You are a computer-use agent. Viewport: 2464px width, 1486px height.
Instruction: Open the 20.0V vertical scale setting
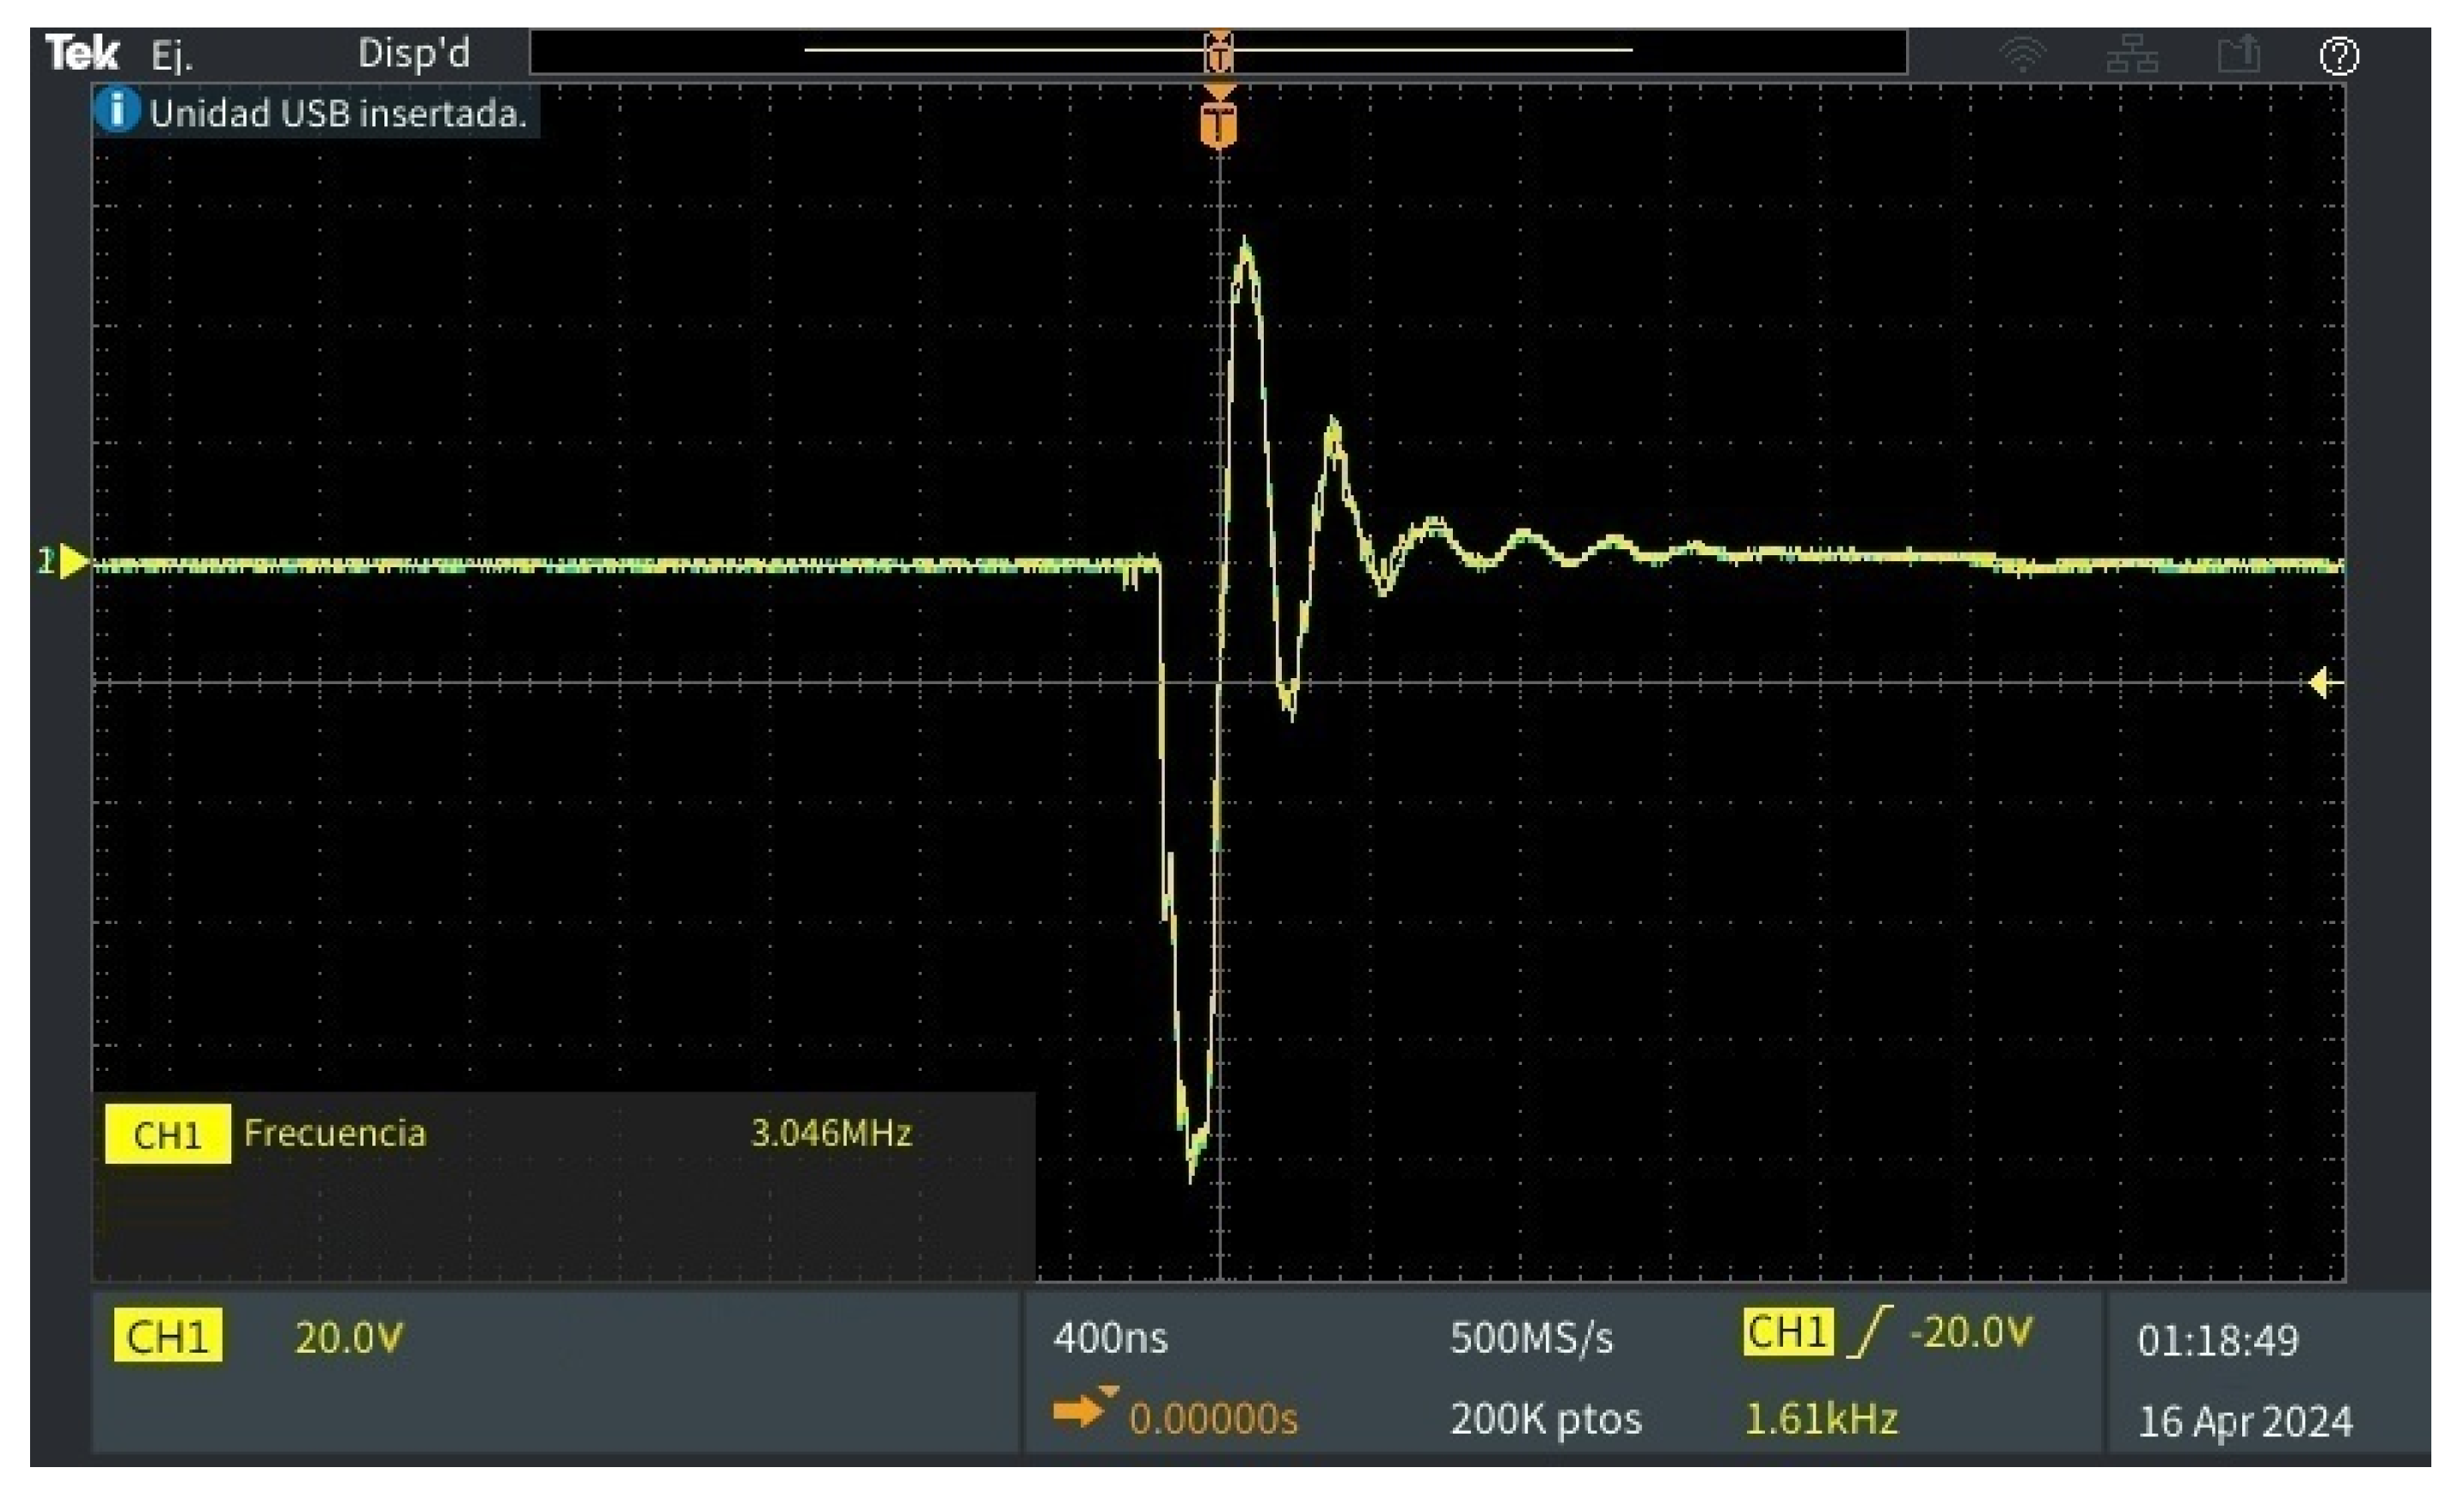347,1338
